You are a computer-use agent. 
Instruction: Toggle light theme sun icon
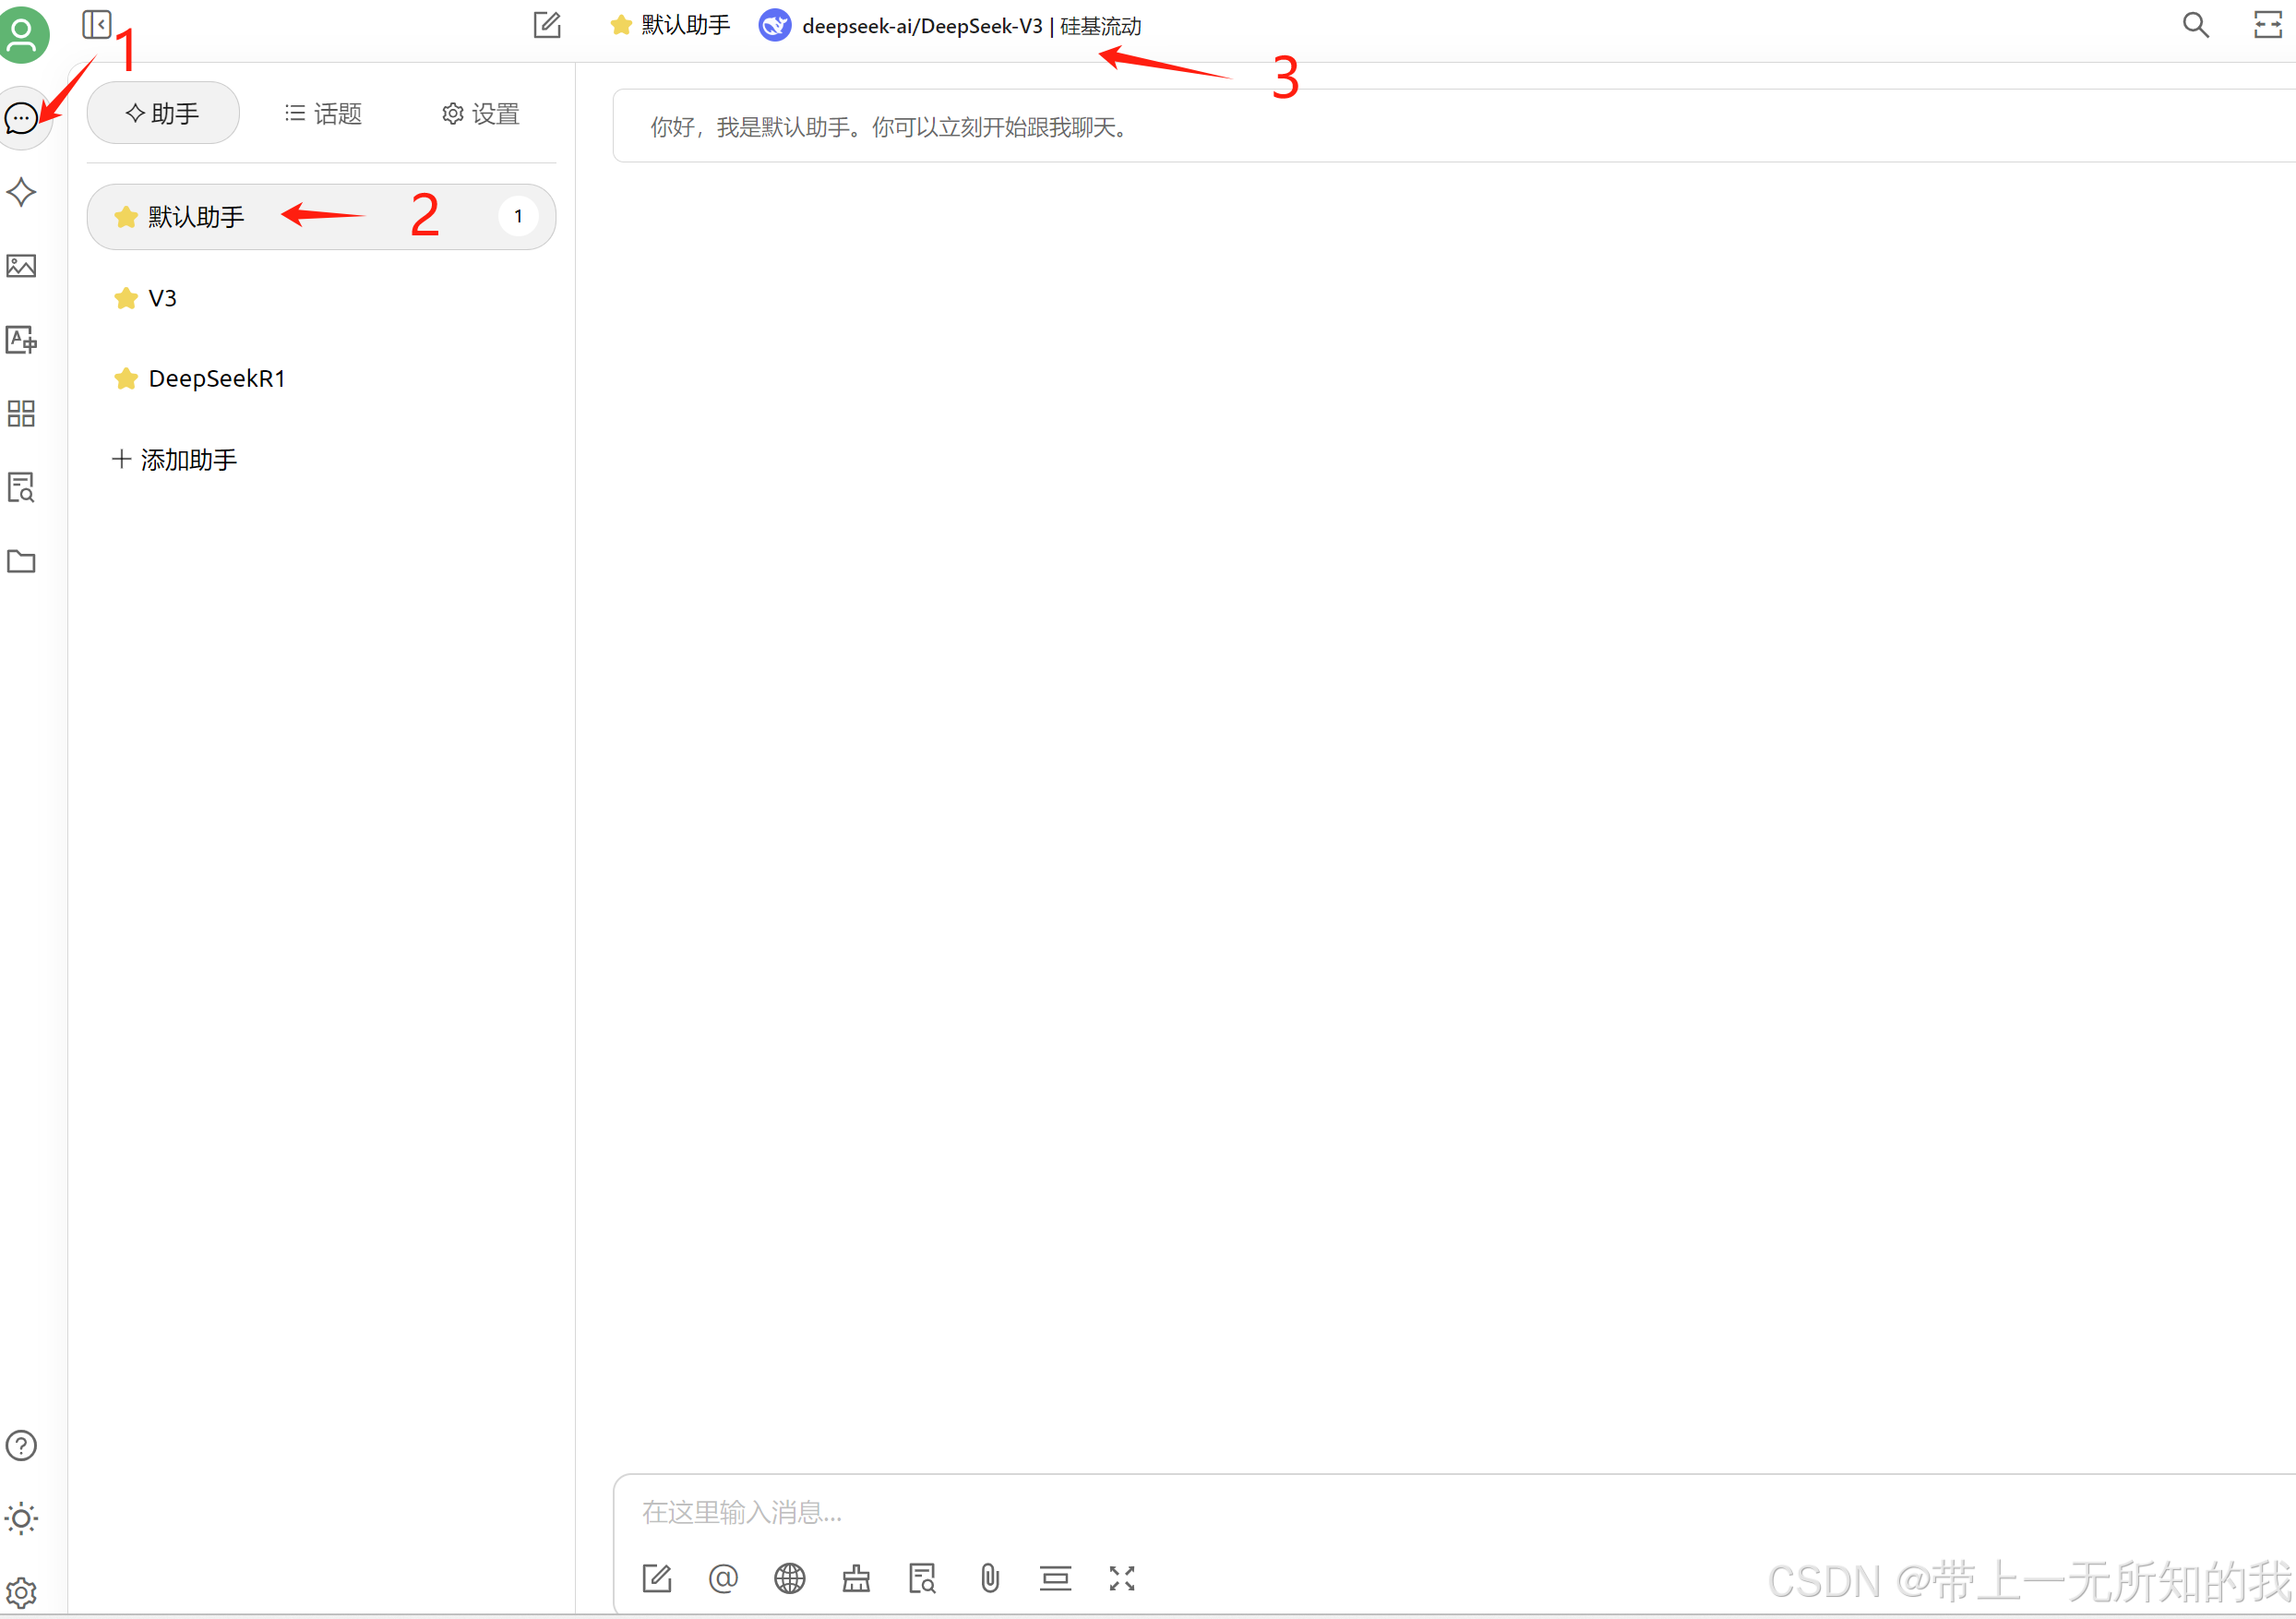tap(22, 1518)
